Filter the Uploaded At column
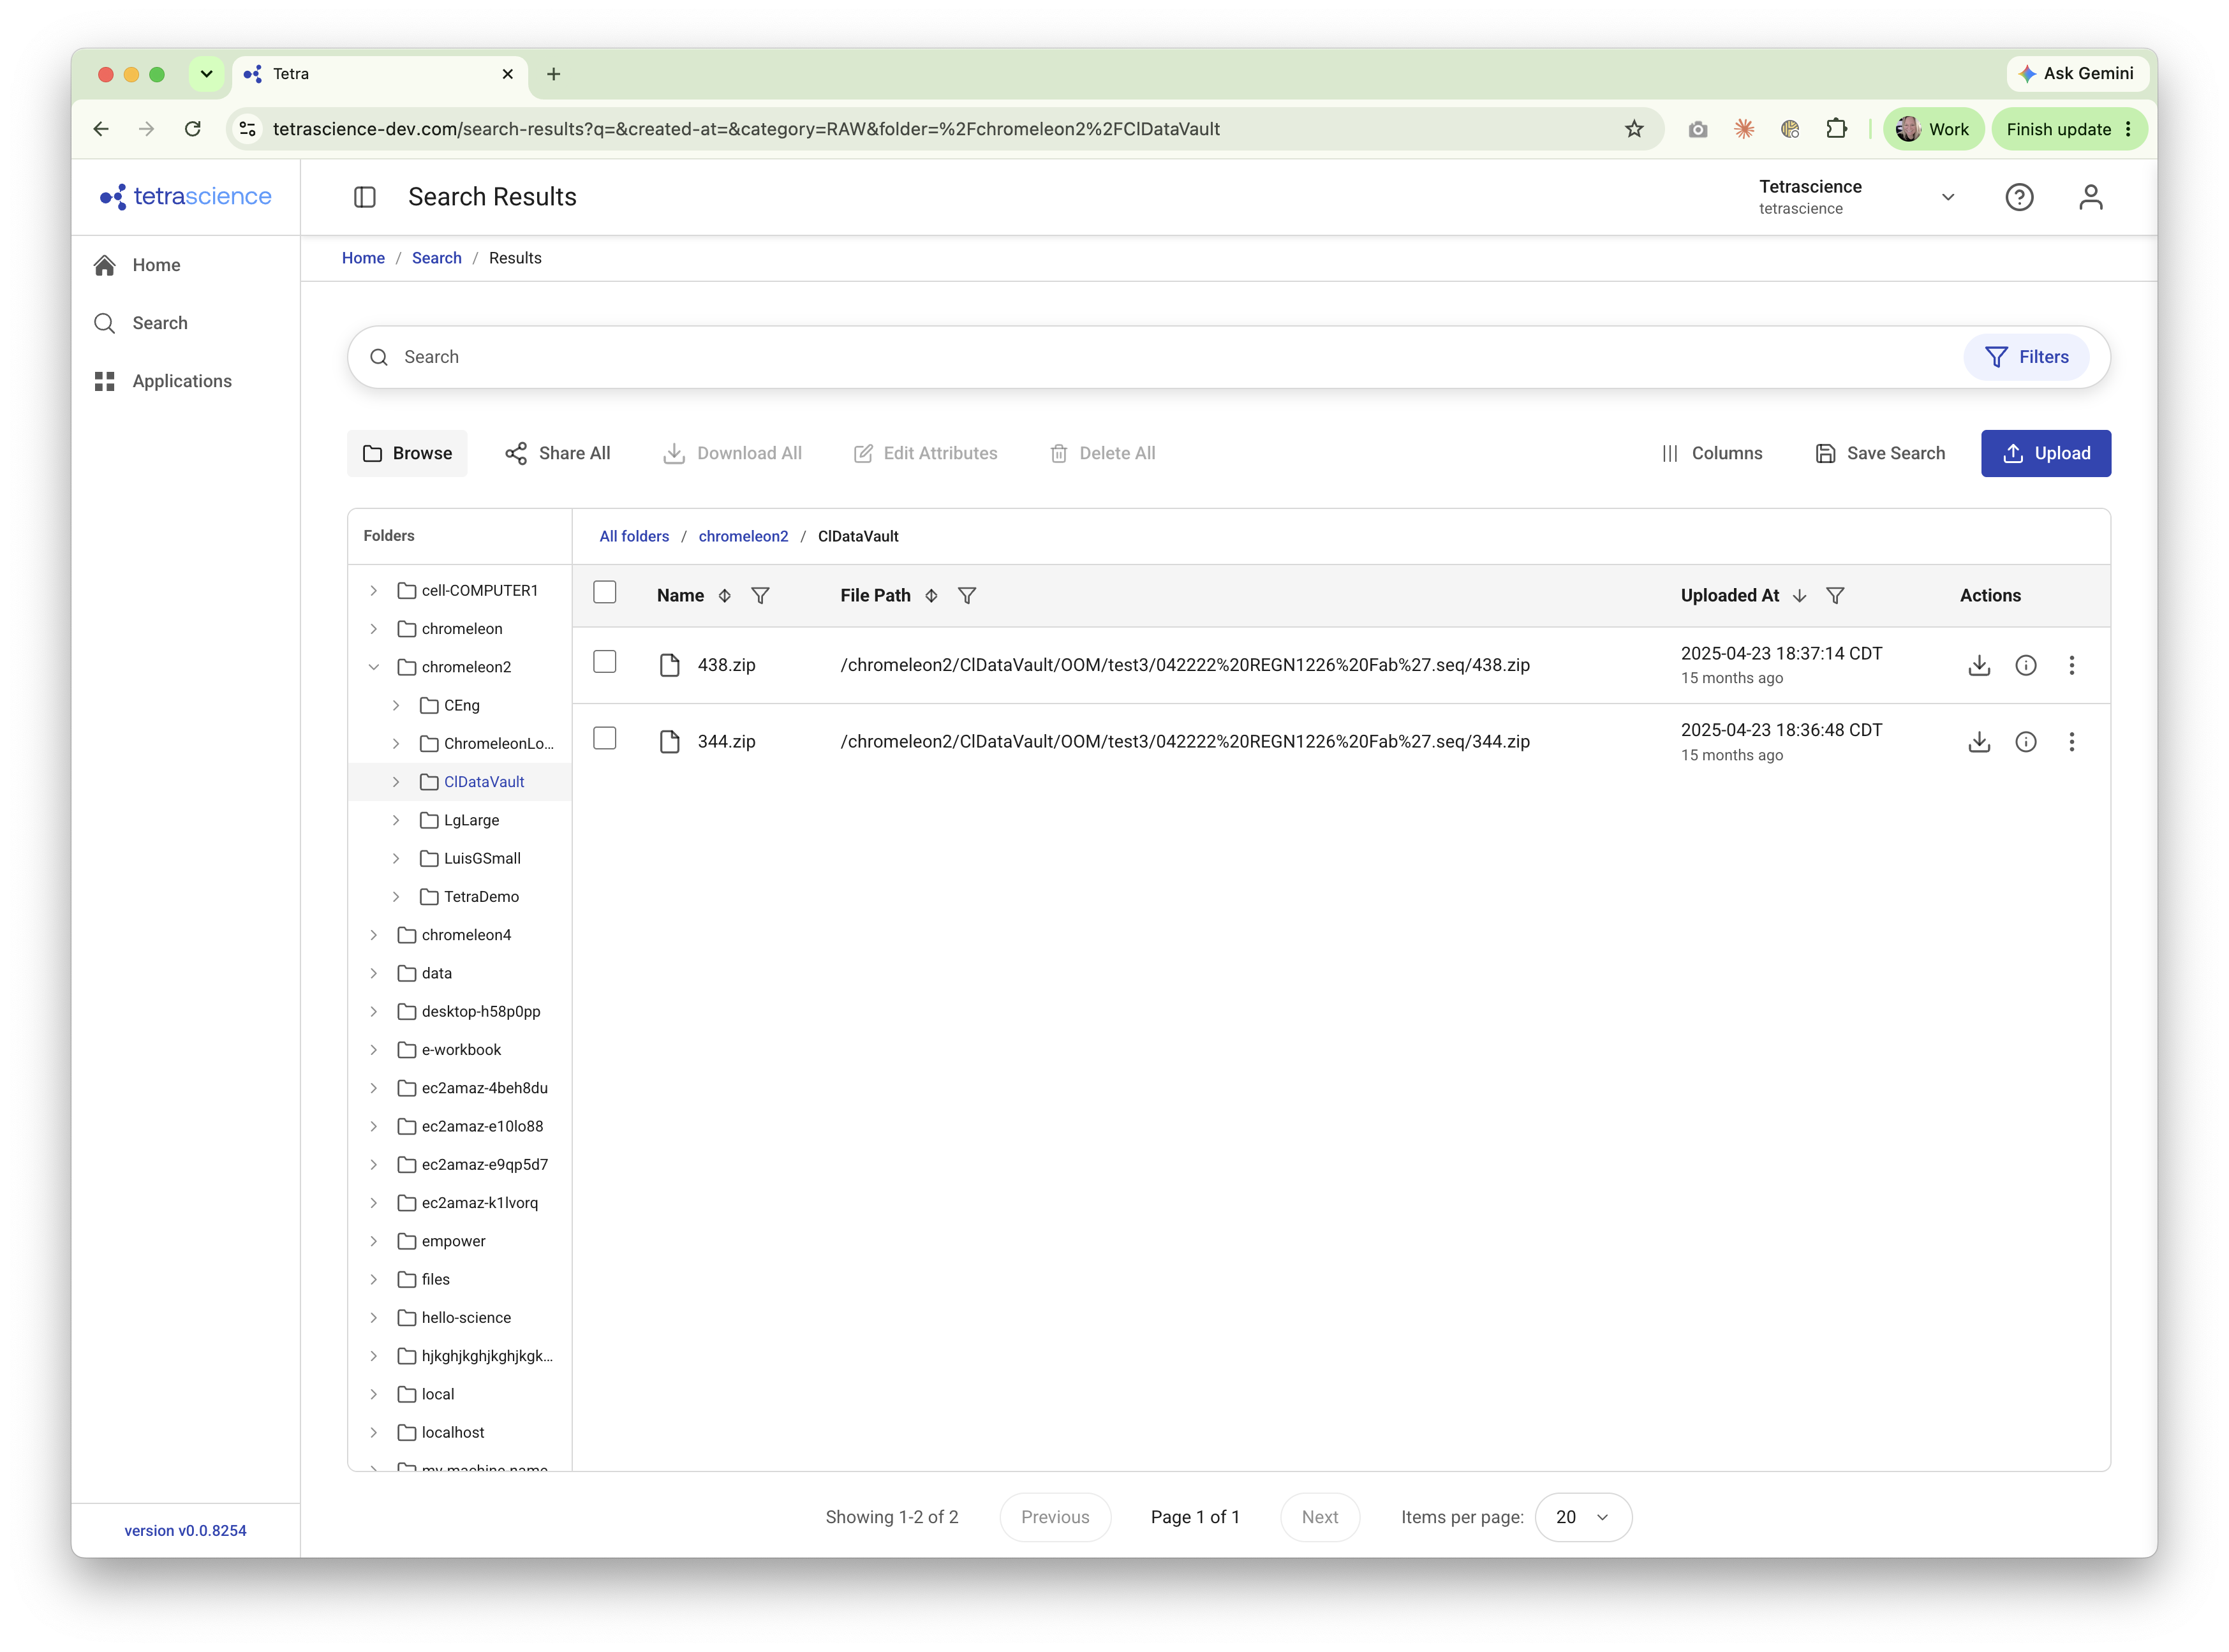The width and height of the screenshot is (2229, 1652). tap(1835, 596)
